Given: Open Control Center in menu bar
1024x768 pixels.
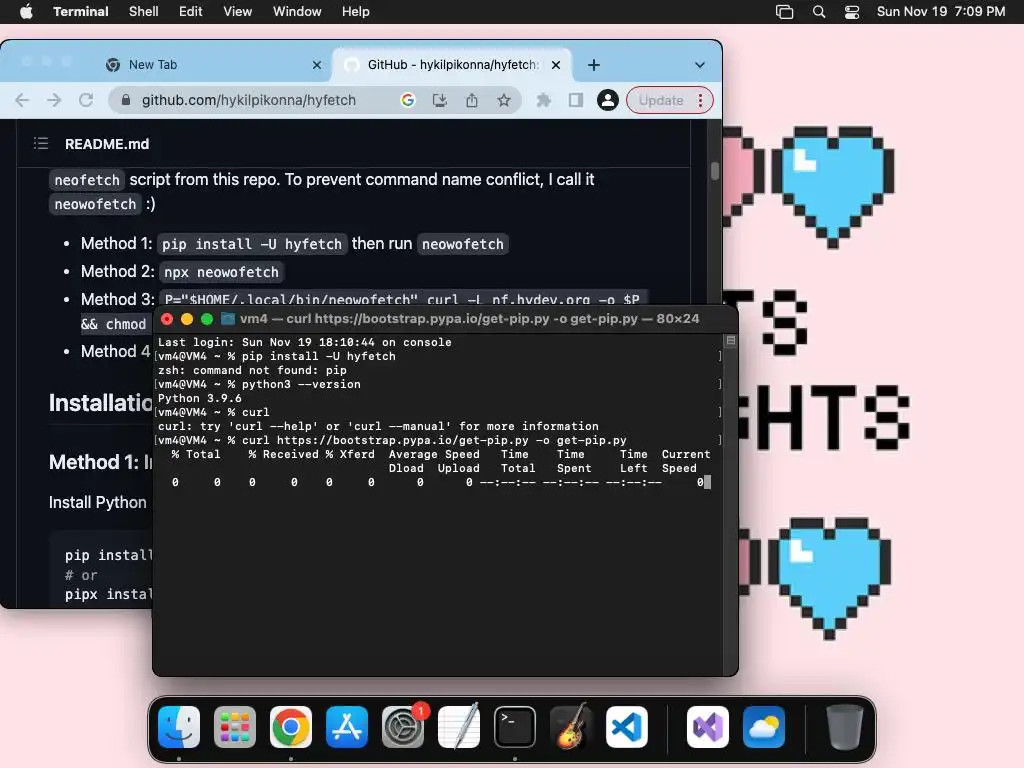Looking at the screenshot, I should pyautogui.click(x=852, y=12).
